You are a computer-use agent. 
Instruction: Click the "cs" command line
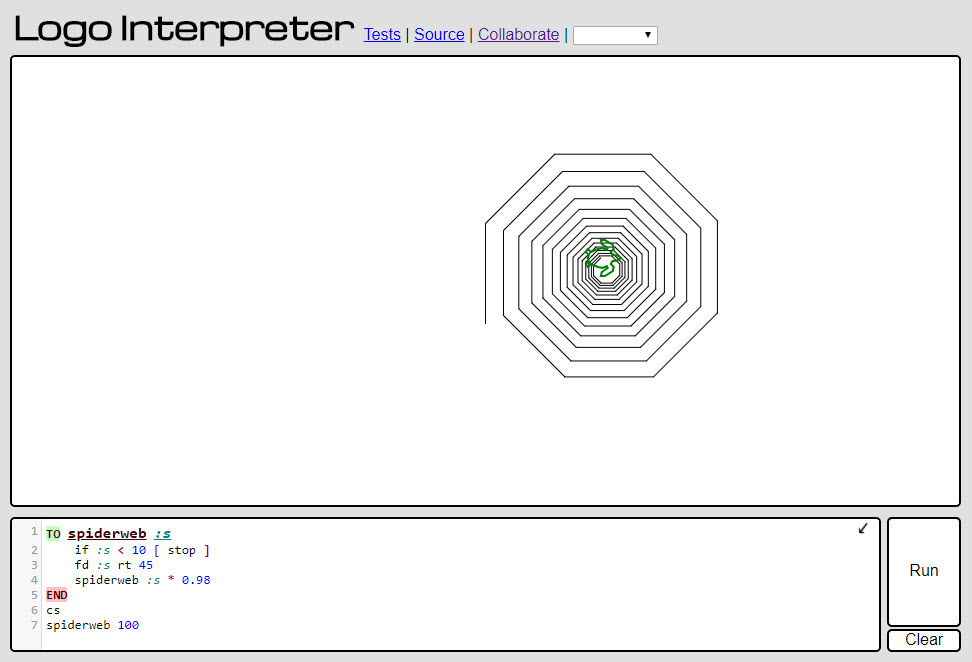pos(53,610)
